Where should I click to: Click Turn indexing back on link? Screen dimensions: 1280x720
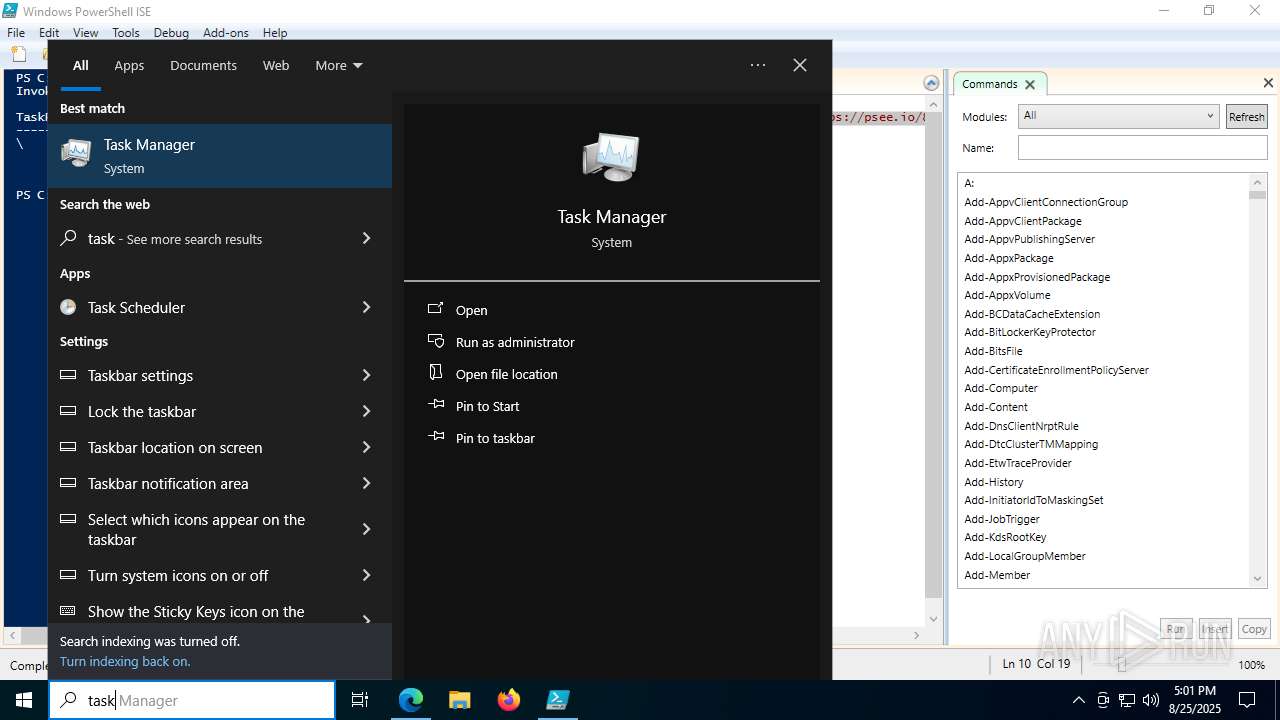(x=125, y=661)
